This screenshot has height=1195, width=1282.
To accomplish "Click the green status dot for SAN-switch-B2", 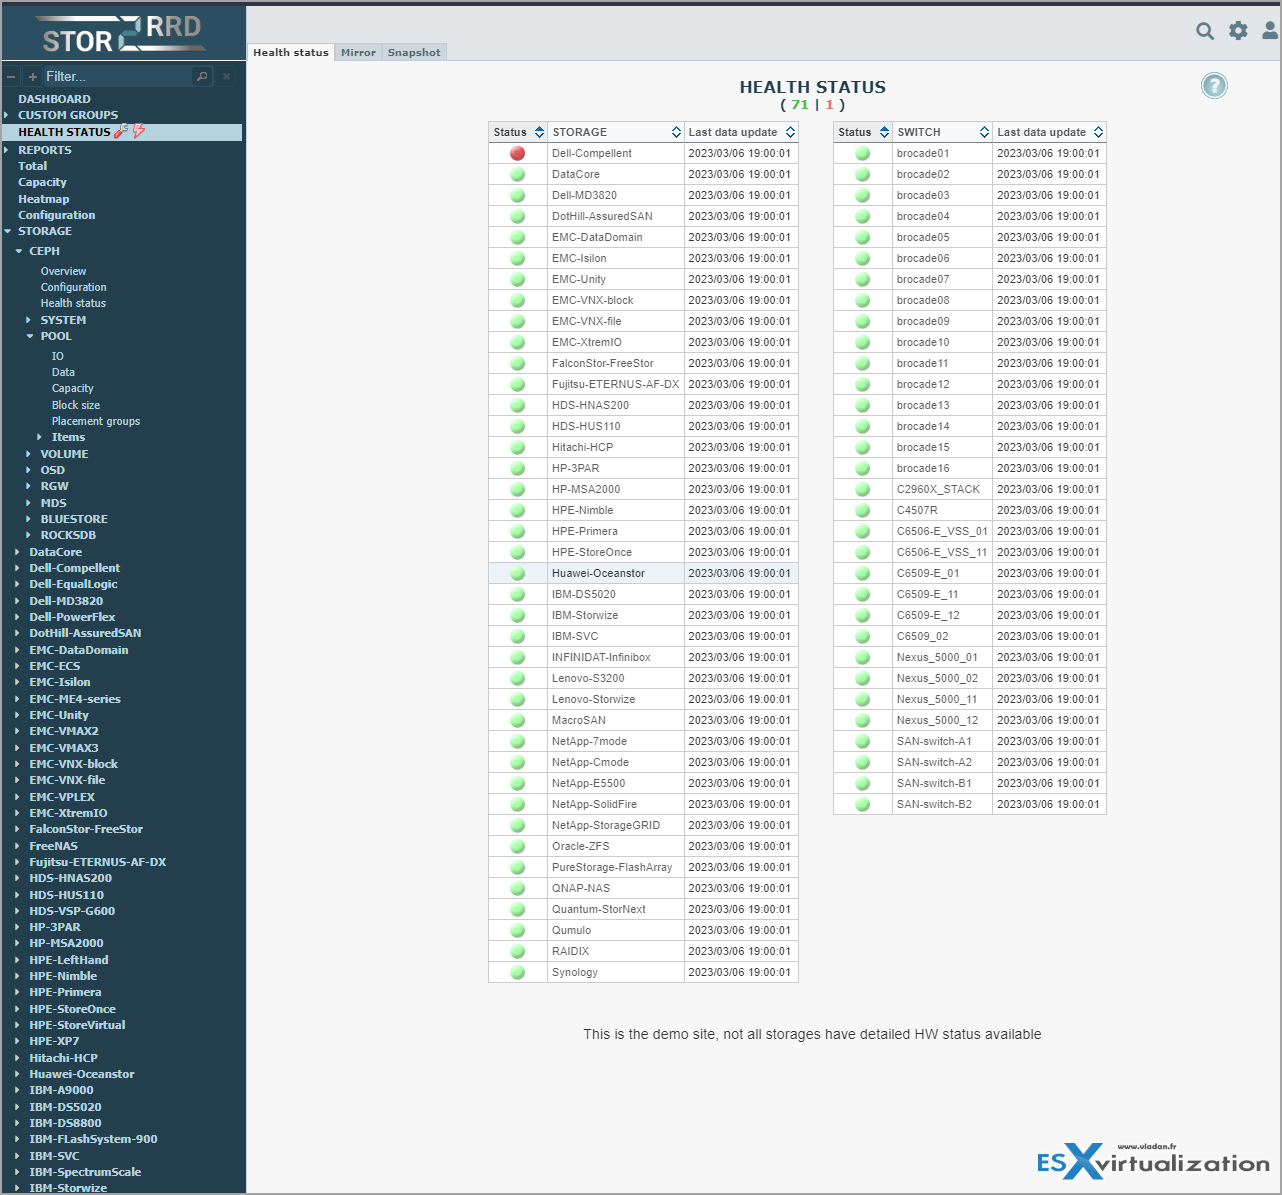I will pyautogui.click(x=862, y=804).
